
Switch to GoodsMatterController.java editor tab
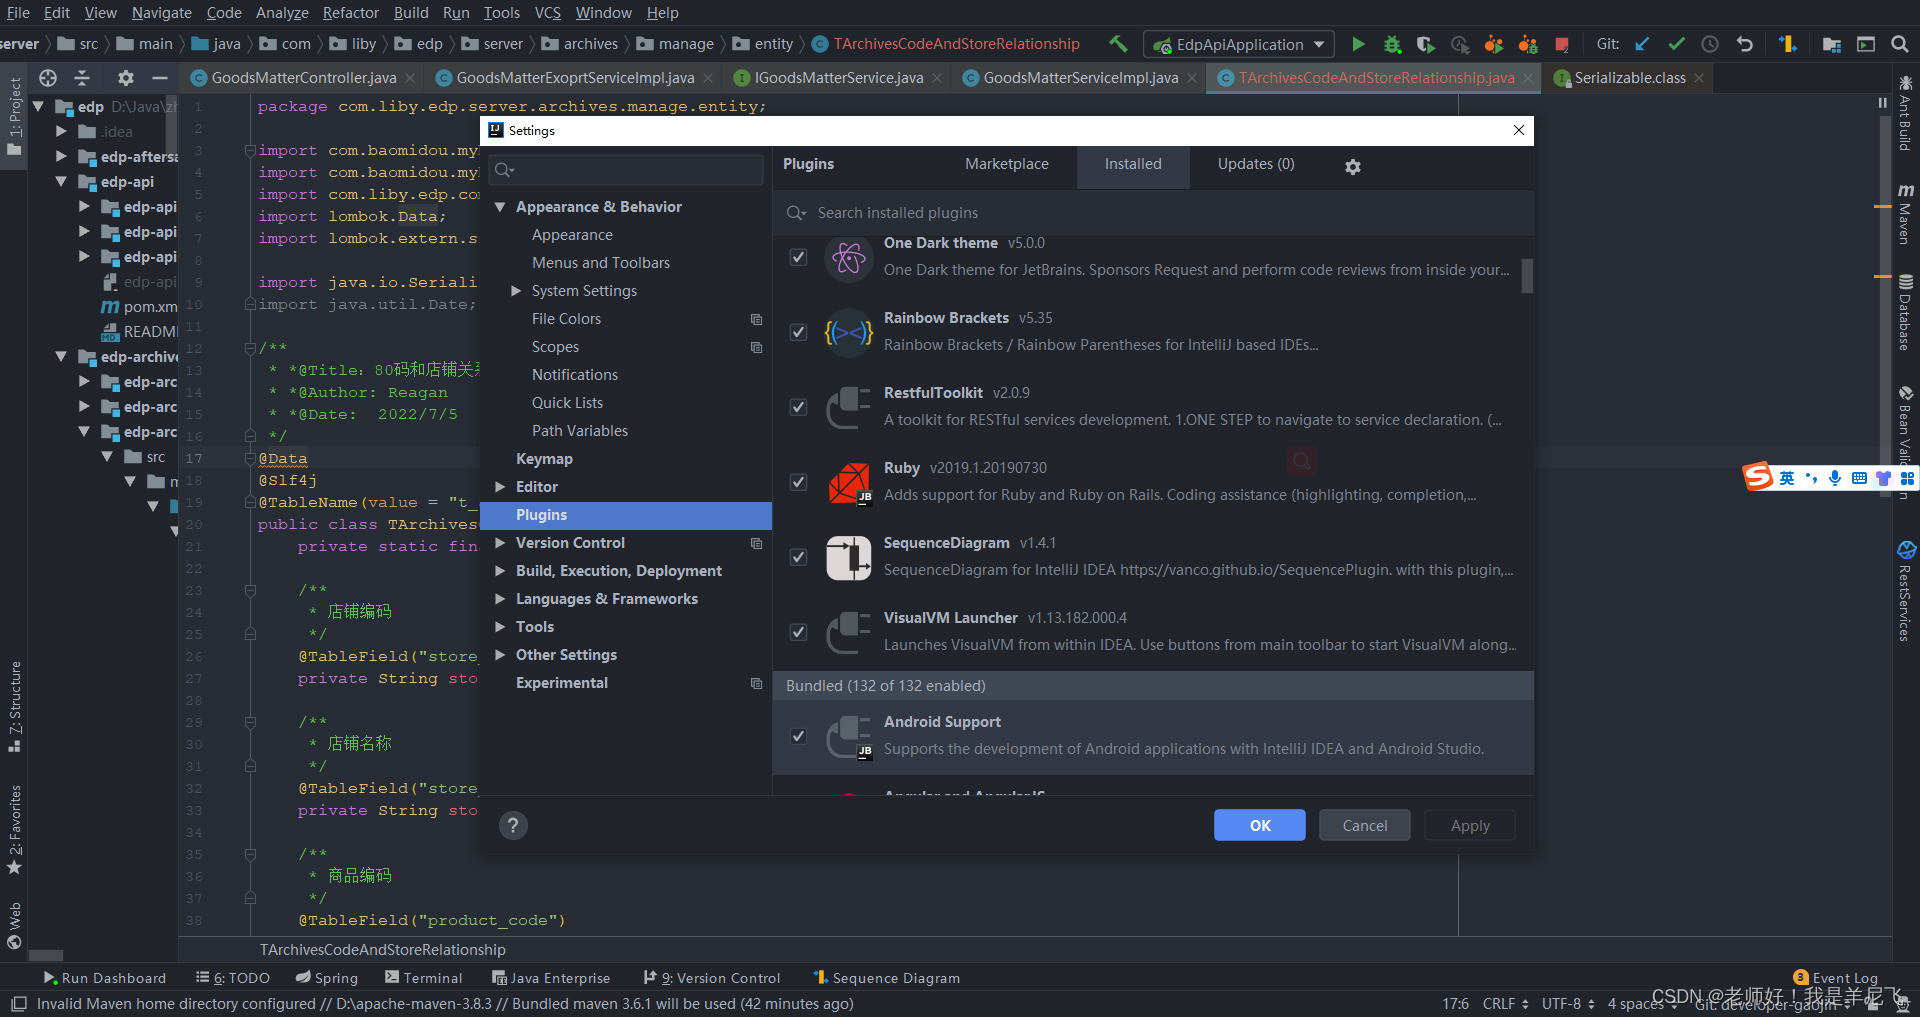[x=303, y=77]
